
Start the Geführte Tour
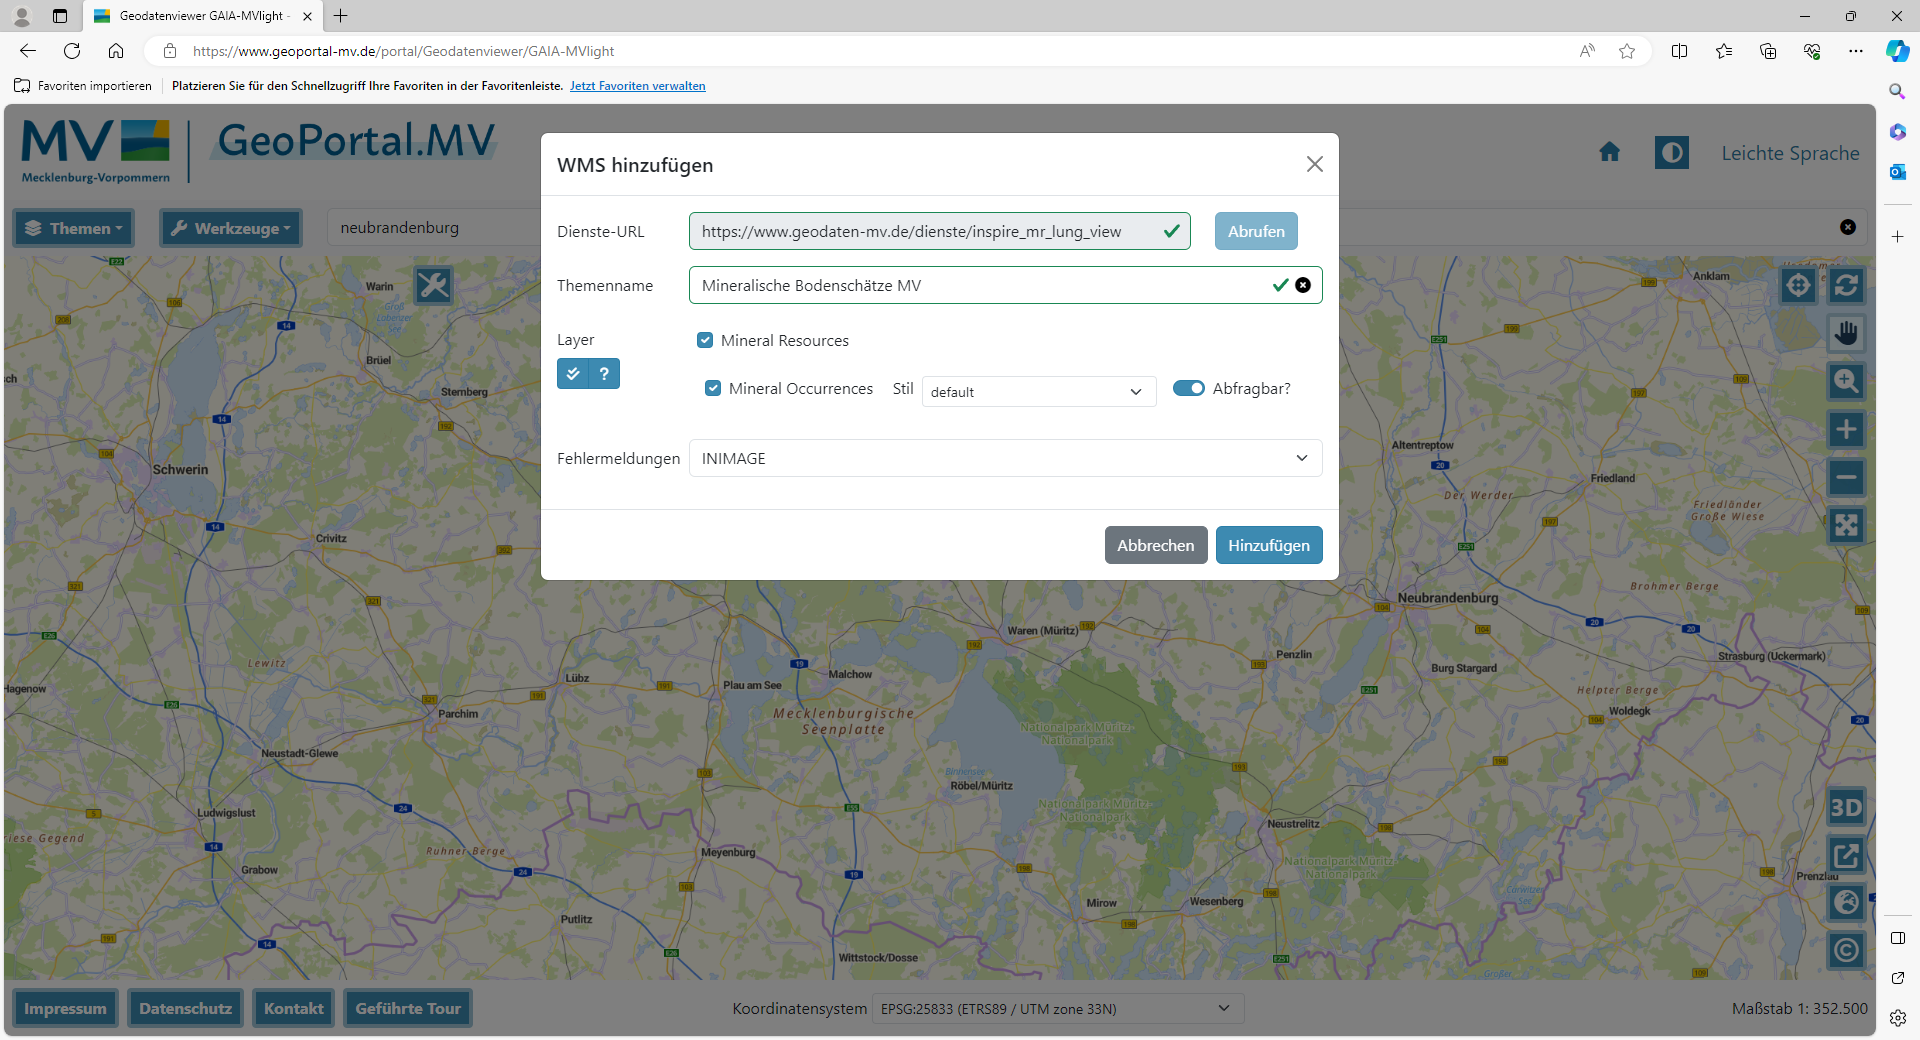tap(408, 1008)
